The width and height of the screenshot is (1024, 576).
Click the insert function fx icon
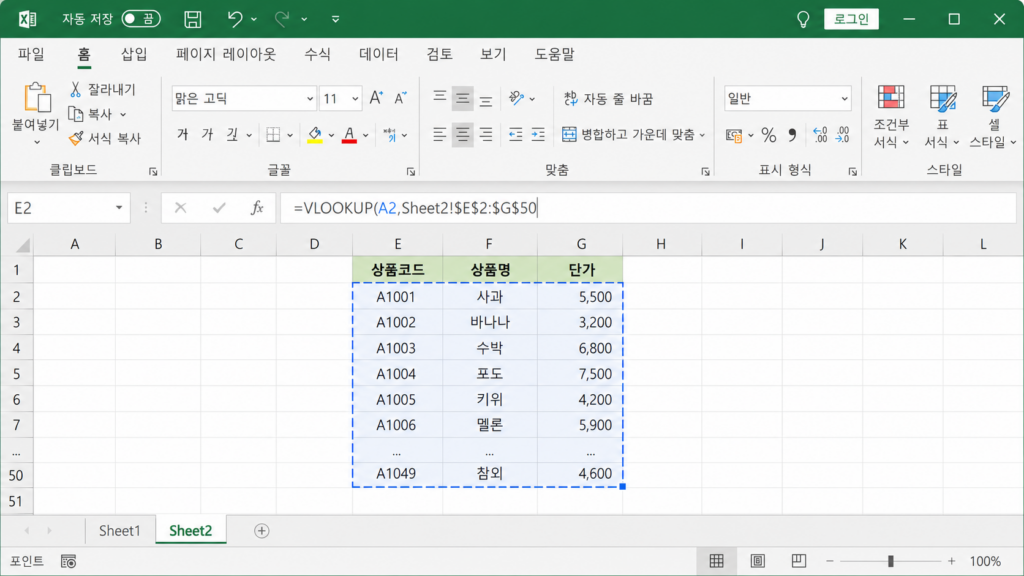pos(257,208)
